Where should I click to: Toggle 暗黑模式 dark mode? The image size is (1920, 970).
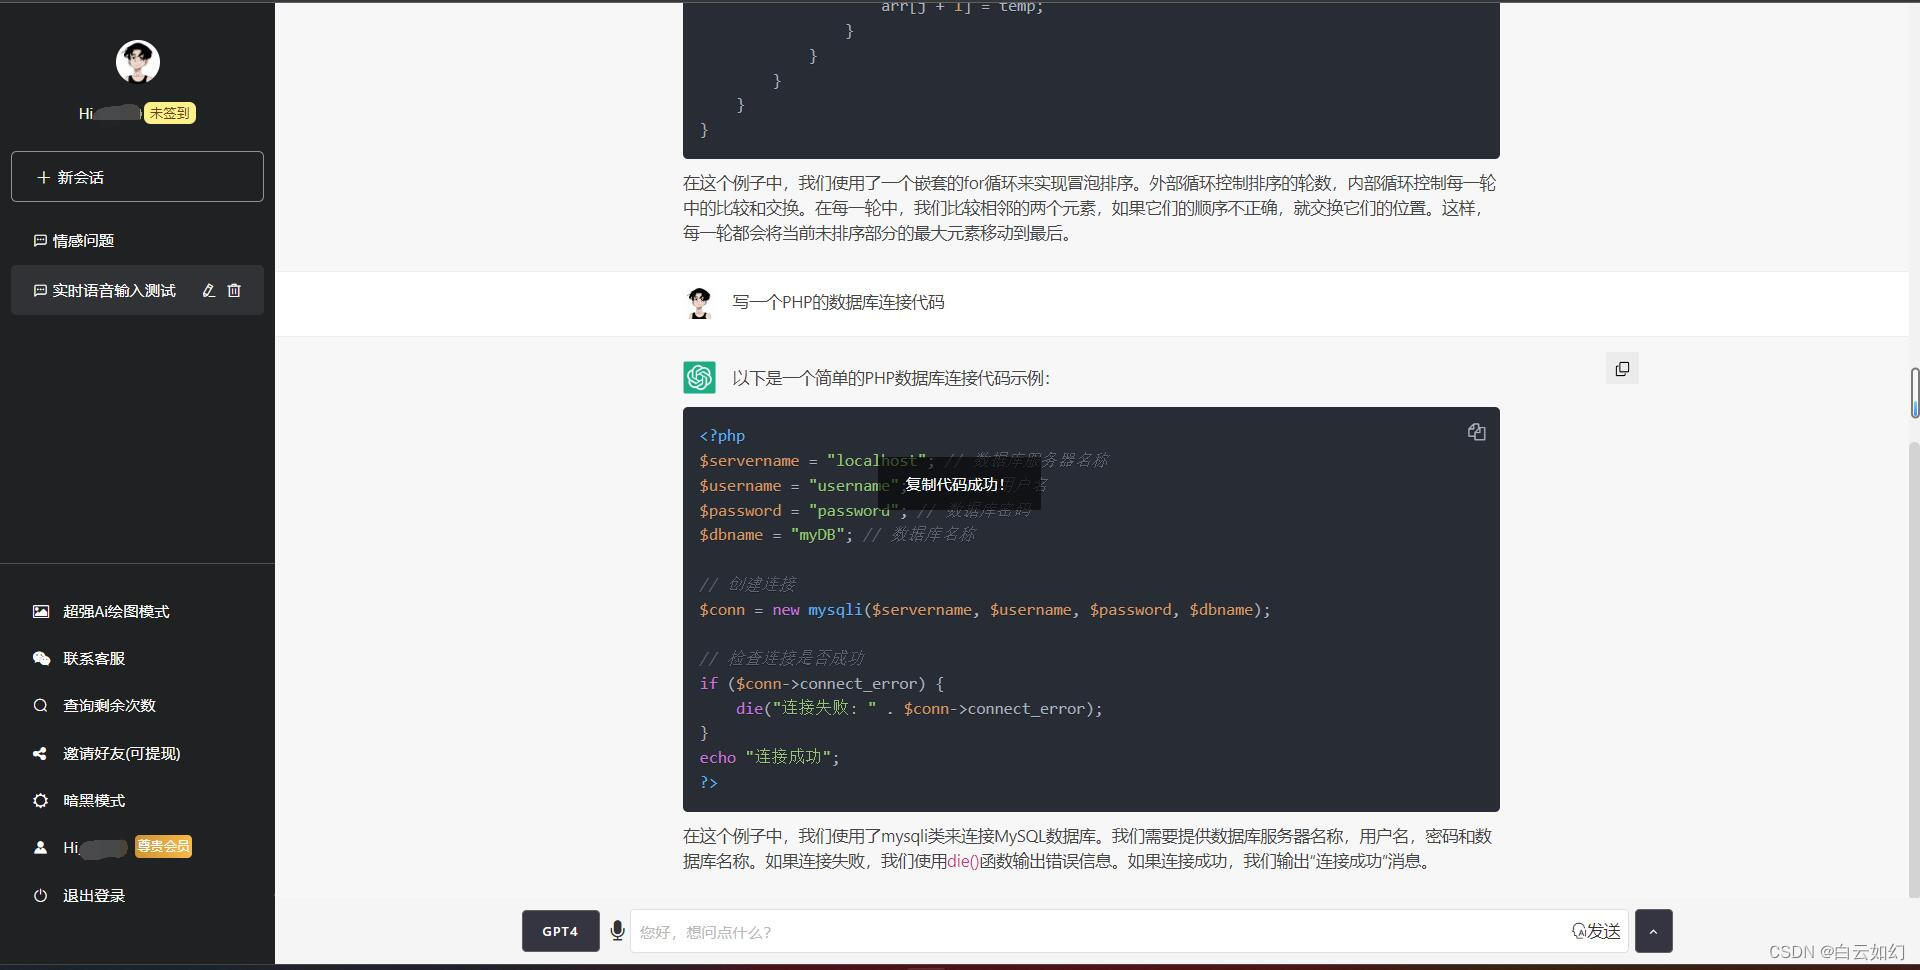click(x=92, y=800)
